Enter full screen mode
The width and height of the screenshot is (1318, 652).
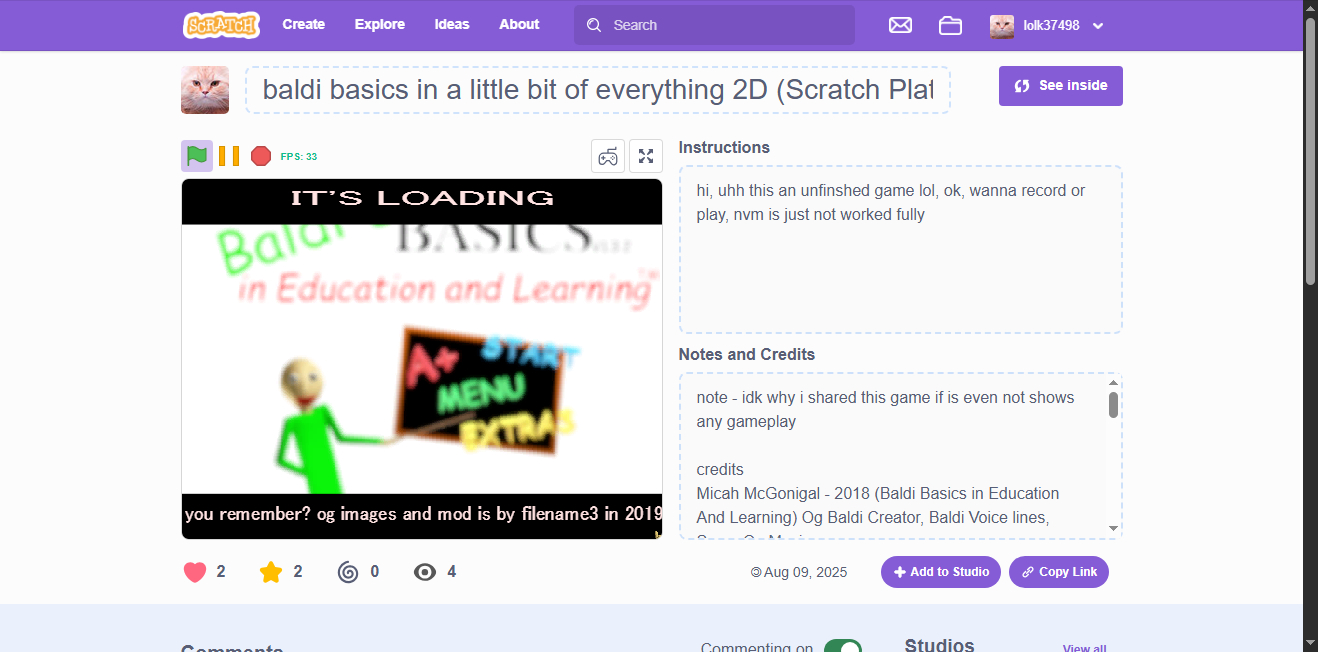click(x=646, y=156)
